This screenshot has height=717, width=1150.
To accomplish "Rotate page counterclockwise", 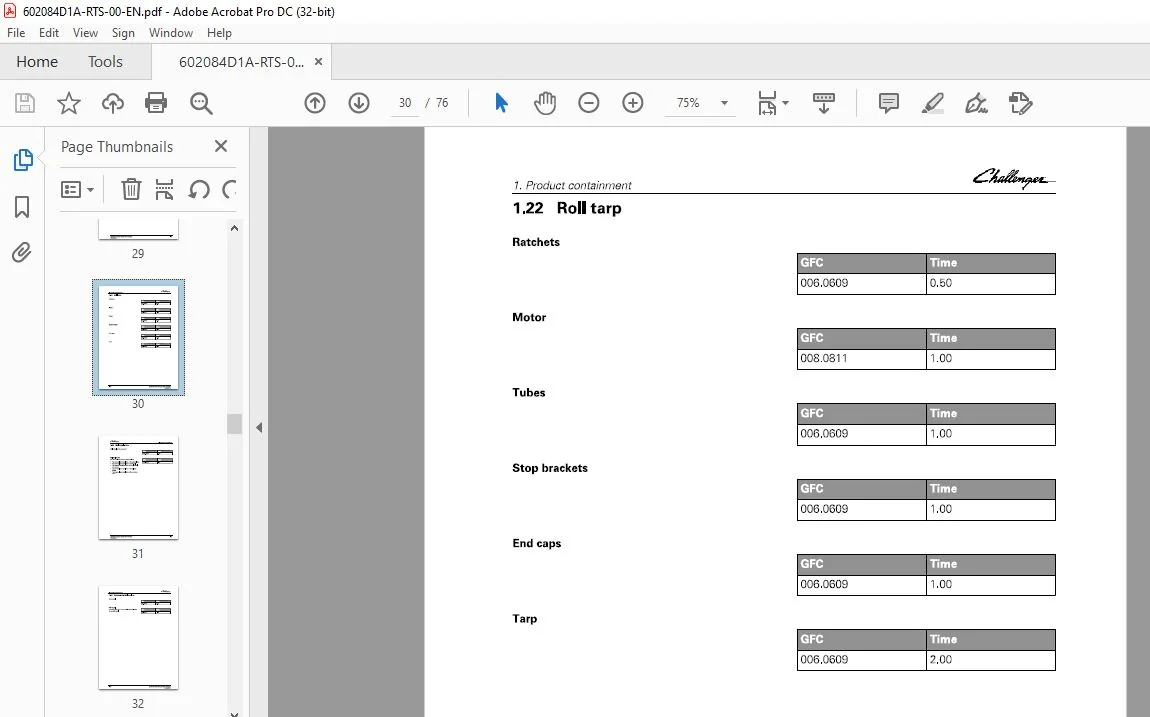I will 199,190.
